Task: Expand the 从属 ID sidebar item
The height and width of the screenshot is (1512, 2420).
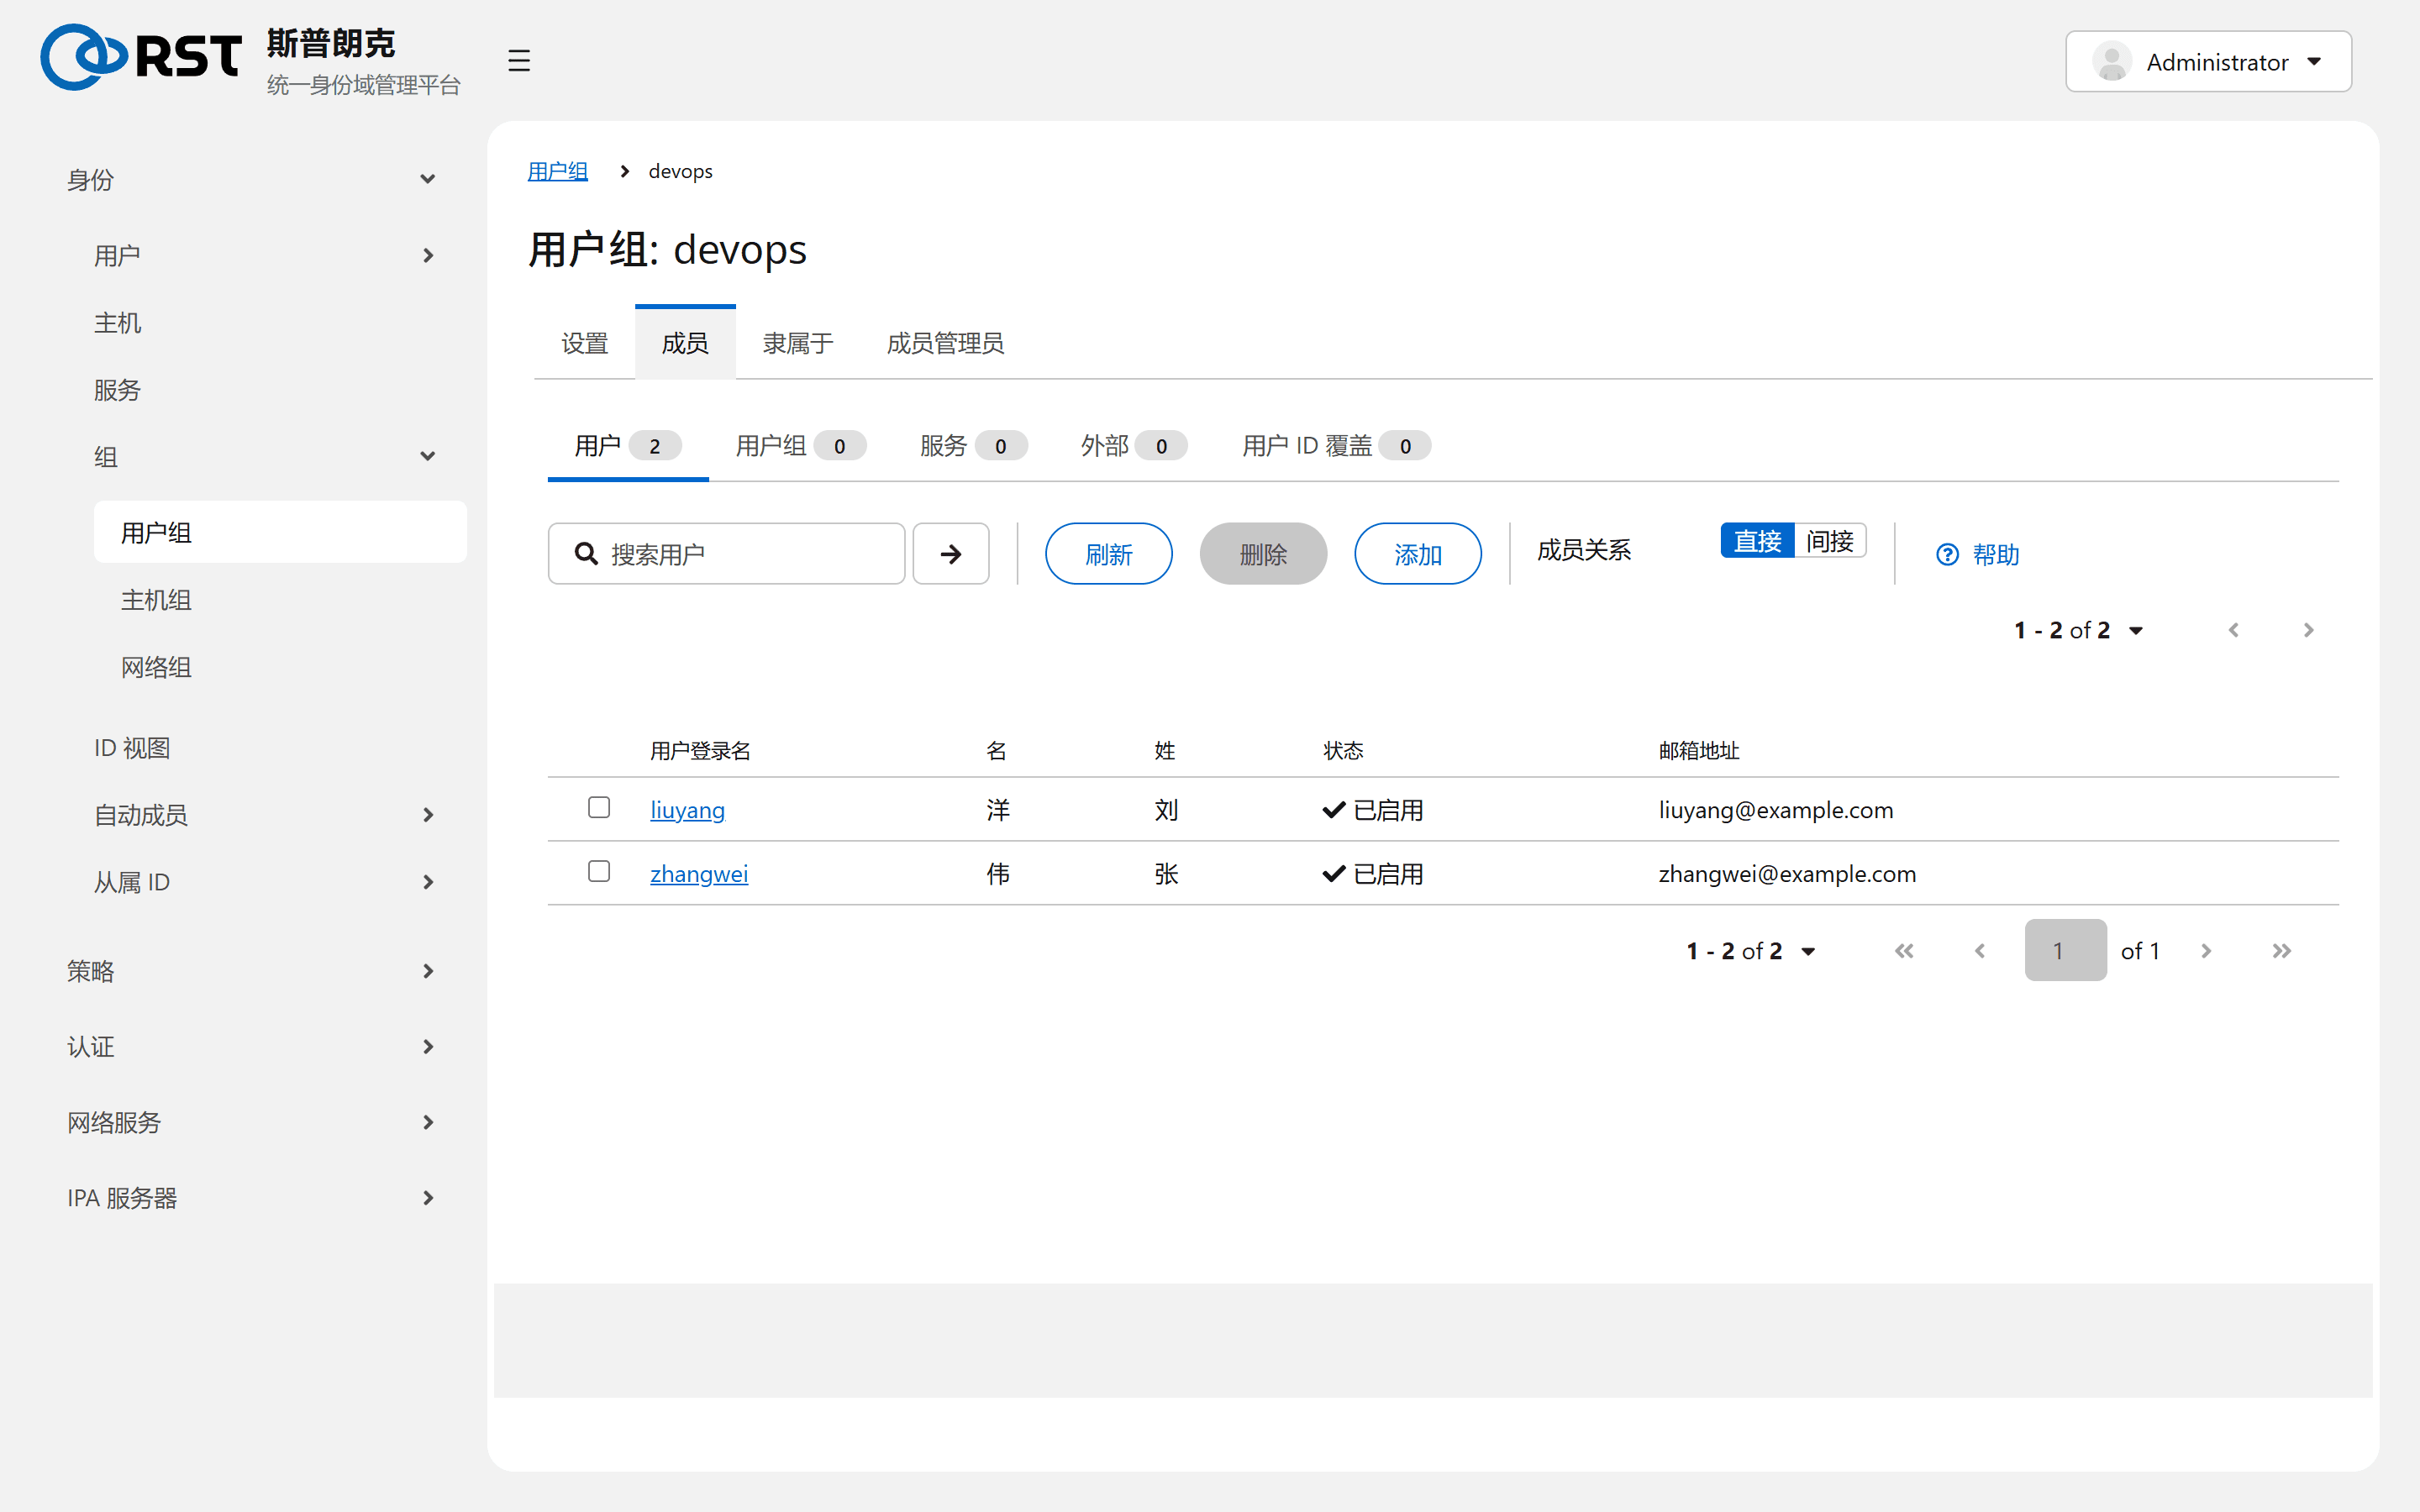Action: point(265,882)
